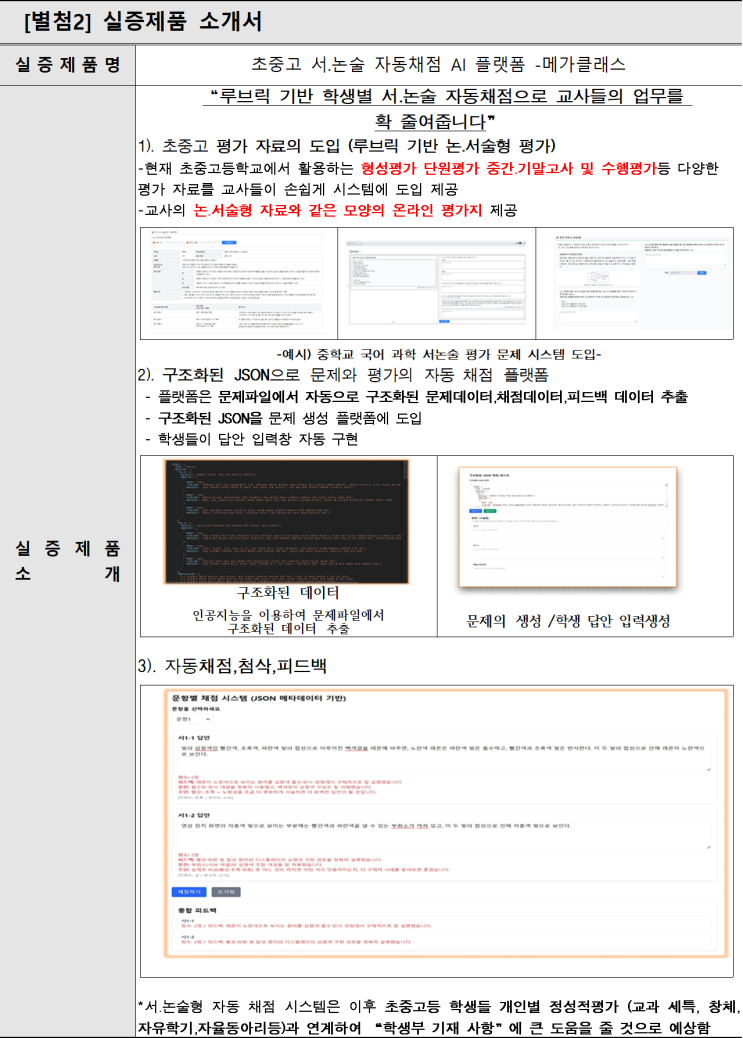This screenshot has height=1038, width=743.
Task: Select the 구조화된 JSON test page thumbnail
Action: pos(568,527)
